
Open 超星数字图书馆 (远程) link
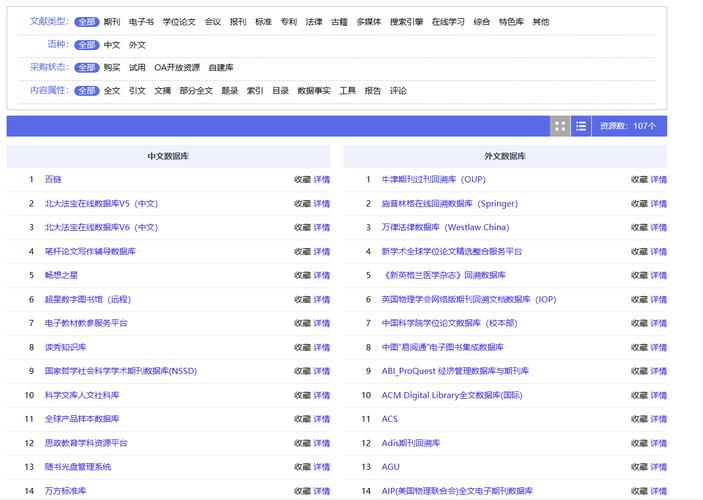click(88, 300)
